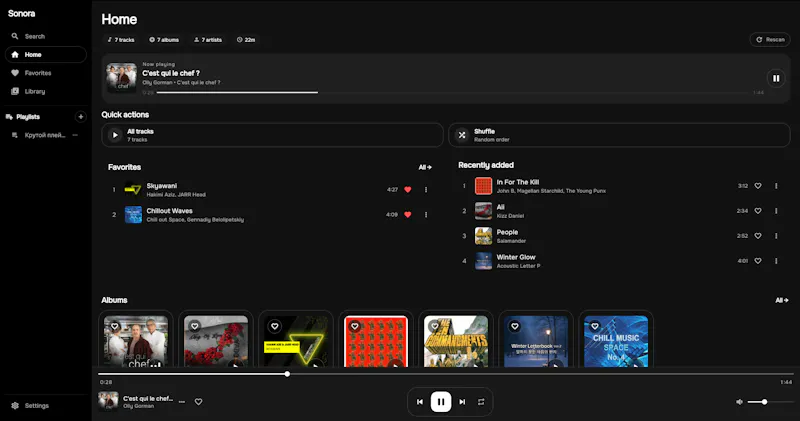The width and height of the screenshot is (800, 421).
Task: Favorite the Kizz Daniel track All
Action: click(758, 211)
